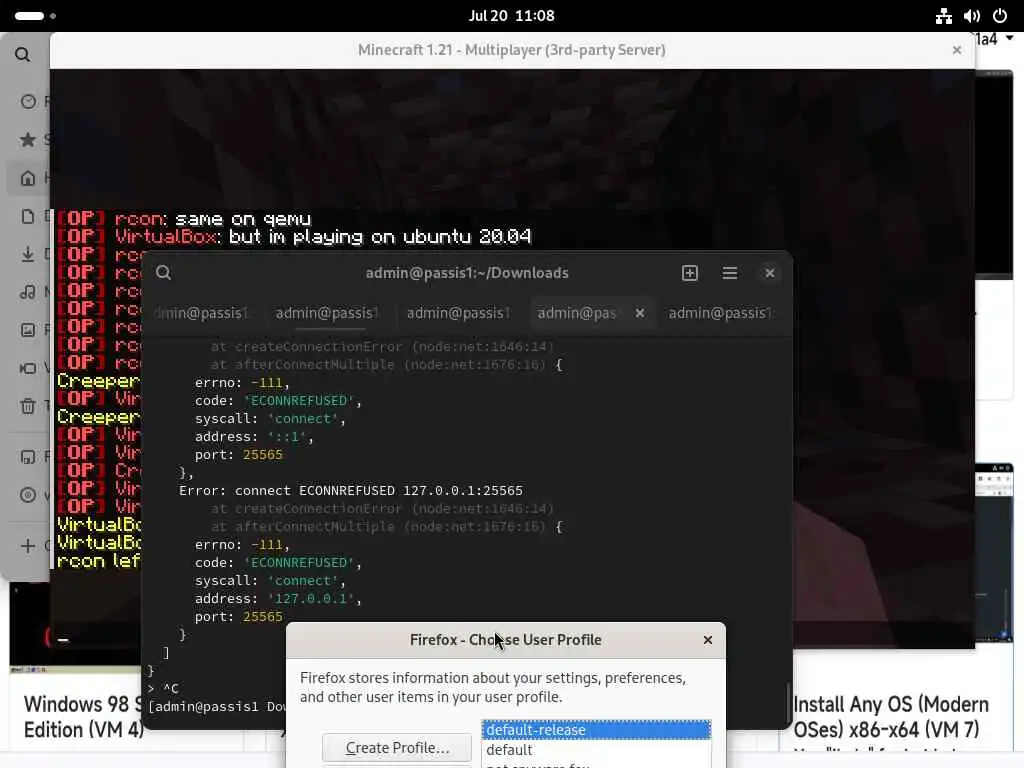
Task: Open the Pictures icon in Files sidebar
Action: point(28,330)
